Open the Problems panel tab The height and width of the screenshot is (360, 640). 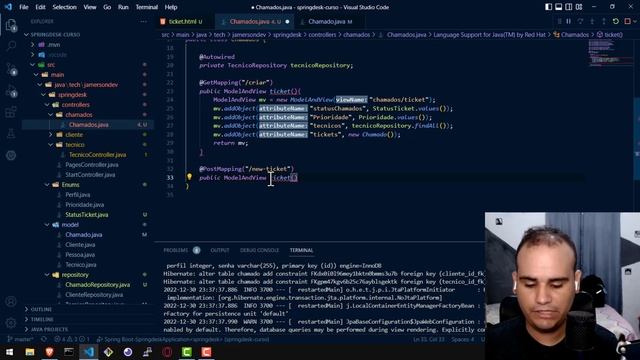[x=176, y=250]
